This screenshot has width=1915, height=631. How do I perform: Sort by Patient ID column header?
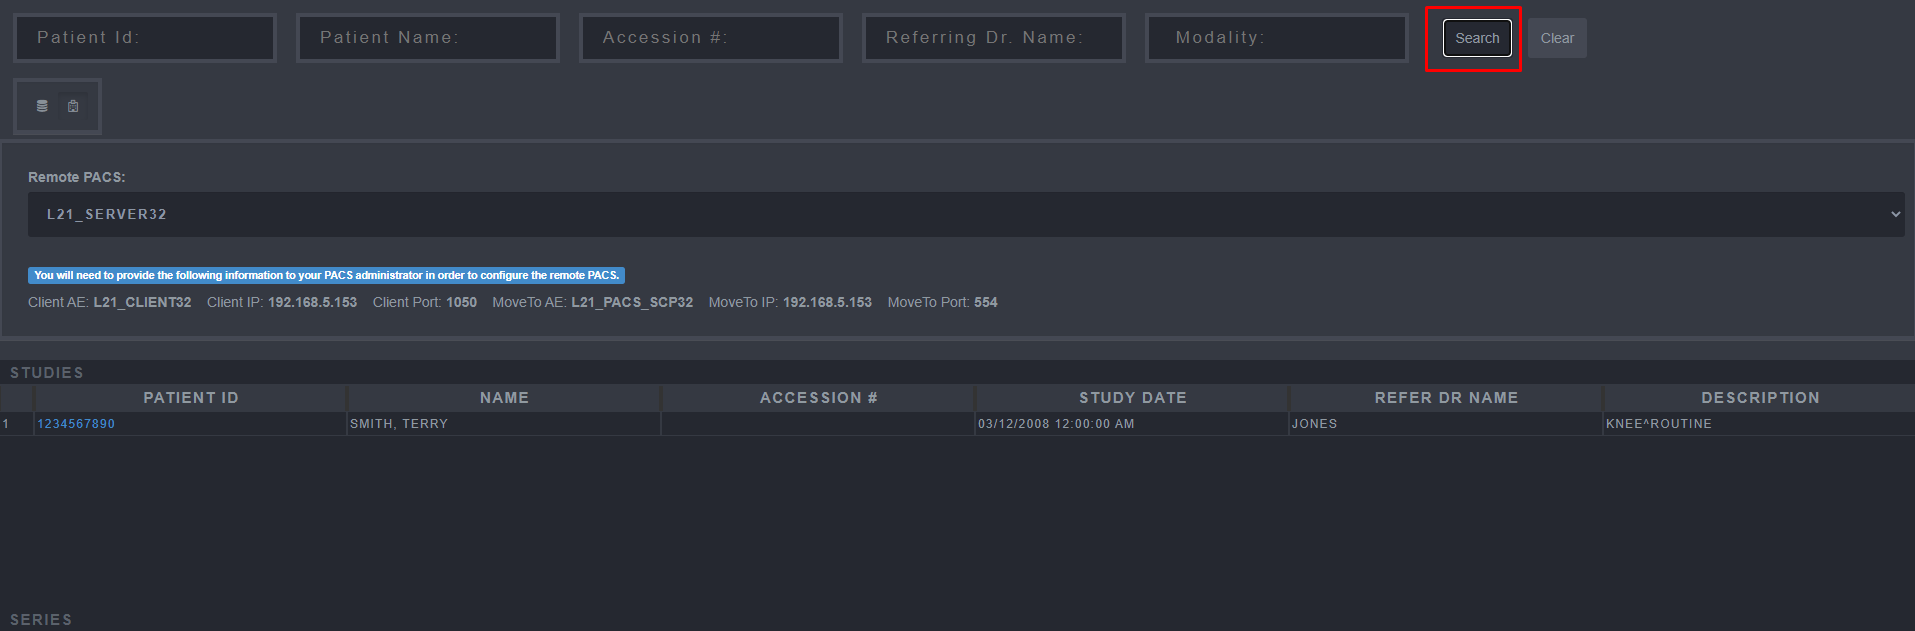[191, 398]
